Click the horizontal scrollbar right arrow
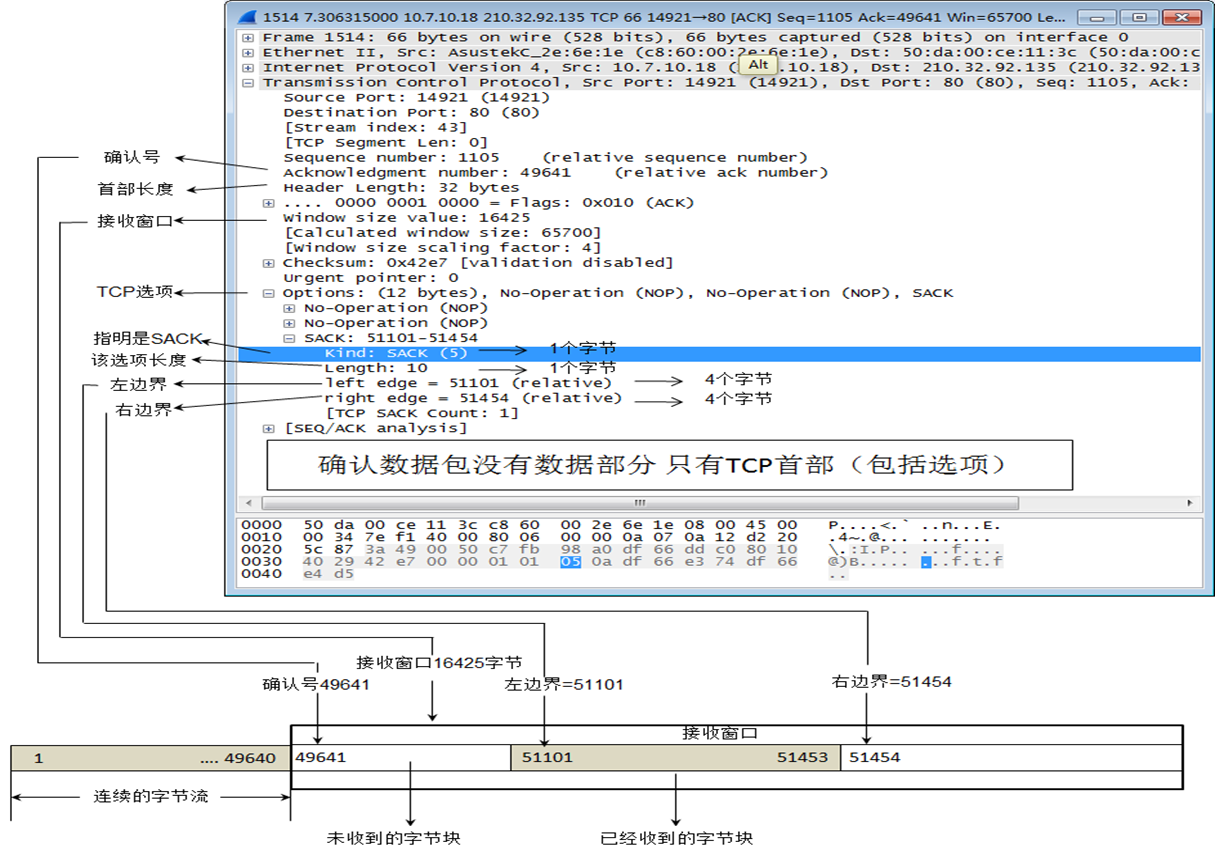Screen dimensions: 1215x855 1190,503
